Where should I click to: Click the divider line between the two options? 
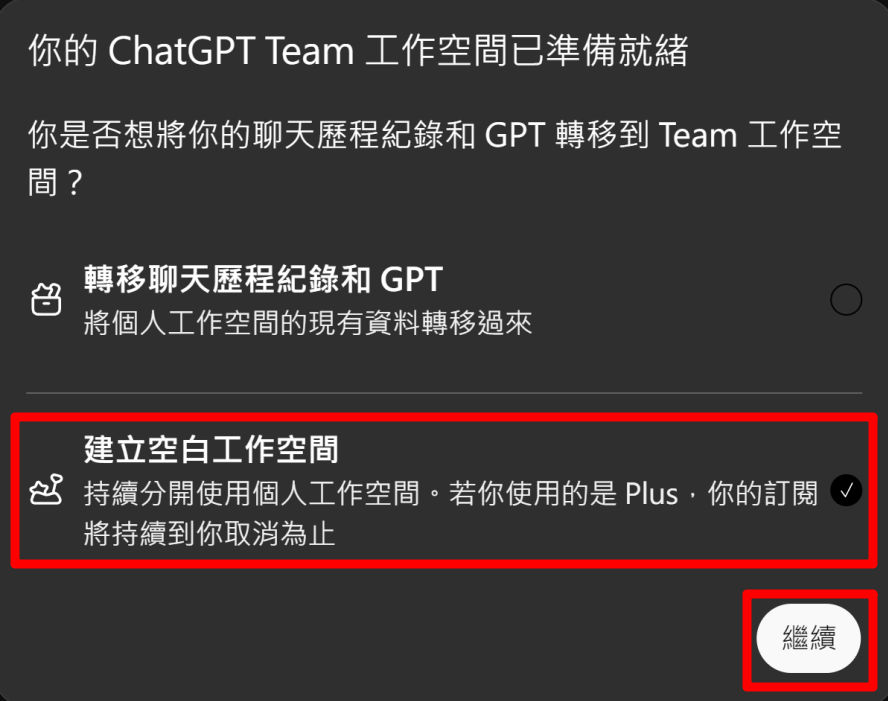point(444,392)
